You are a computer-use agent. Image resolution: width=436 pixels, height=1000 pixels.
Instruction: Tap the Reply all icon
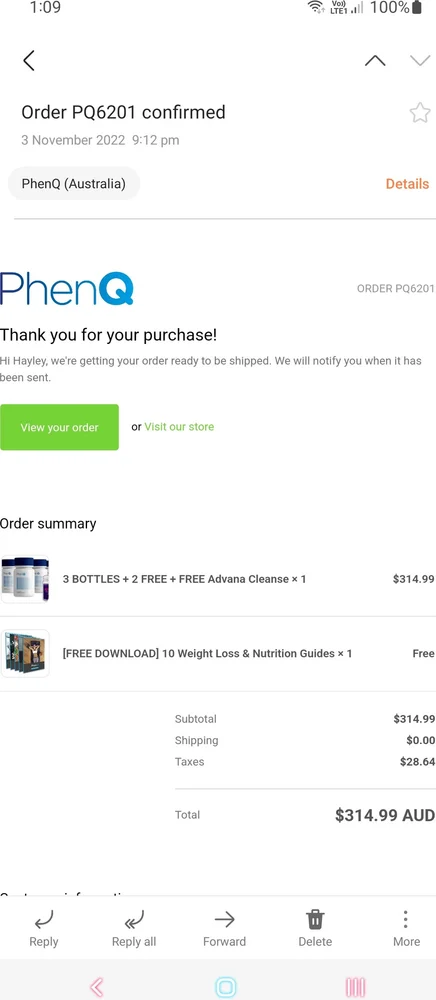point(134,919)
